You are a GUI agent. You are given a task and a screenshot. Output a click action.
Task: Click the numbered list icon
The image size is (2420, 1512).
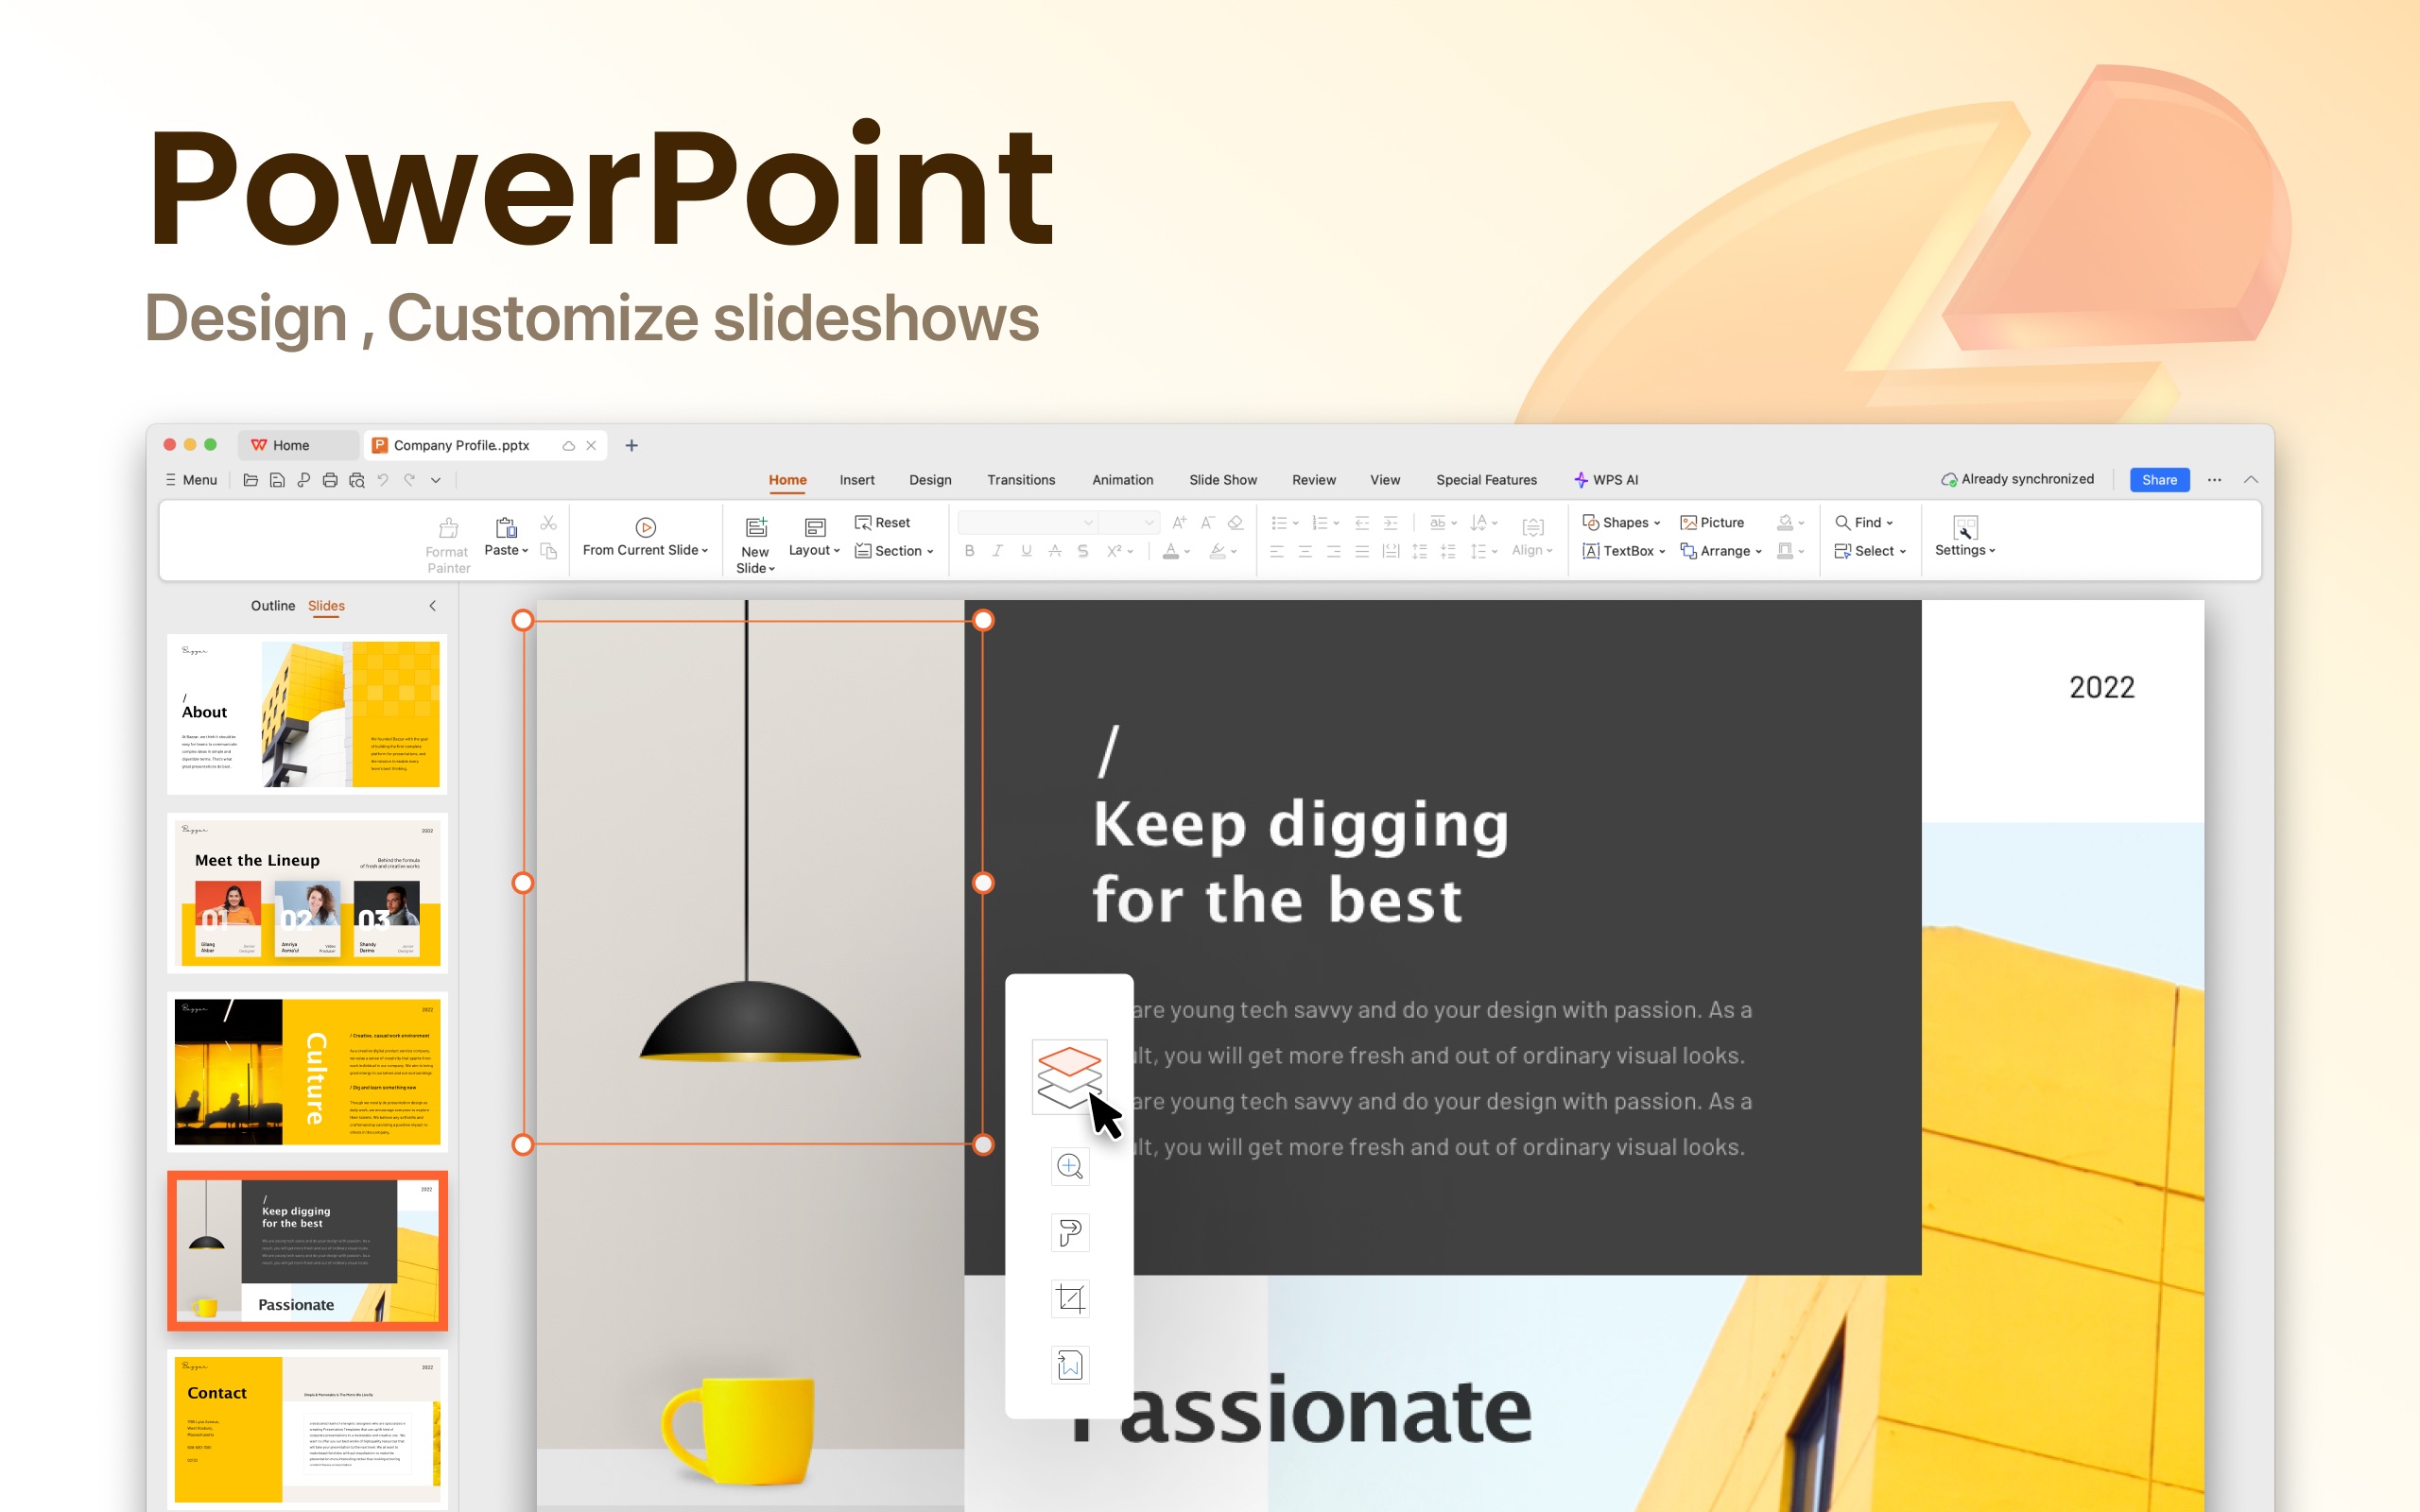pyautogui.click(x=1320, y=523)
